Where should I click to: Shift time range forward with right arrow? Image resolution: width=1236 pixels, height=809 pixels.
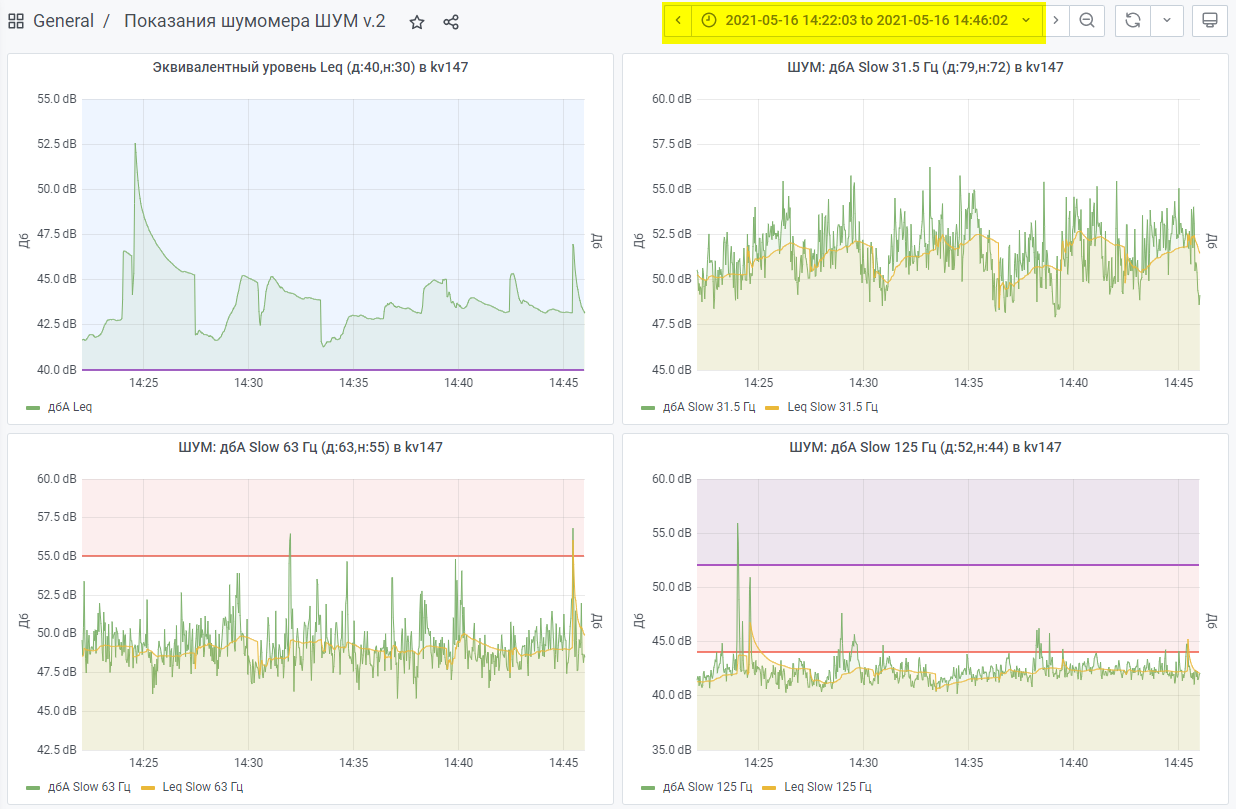click(1056, 21)
